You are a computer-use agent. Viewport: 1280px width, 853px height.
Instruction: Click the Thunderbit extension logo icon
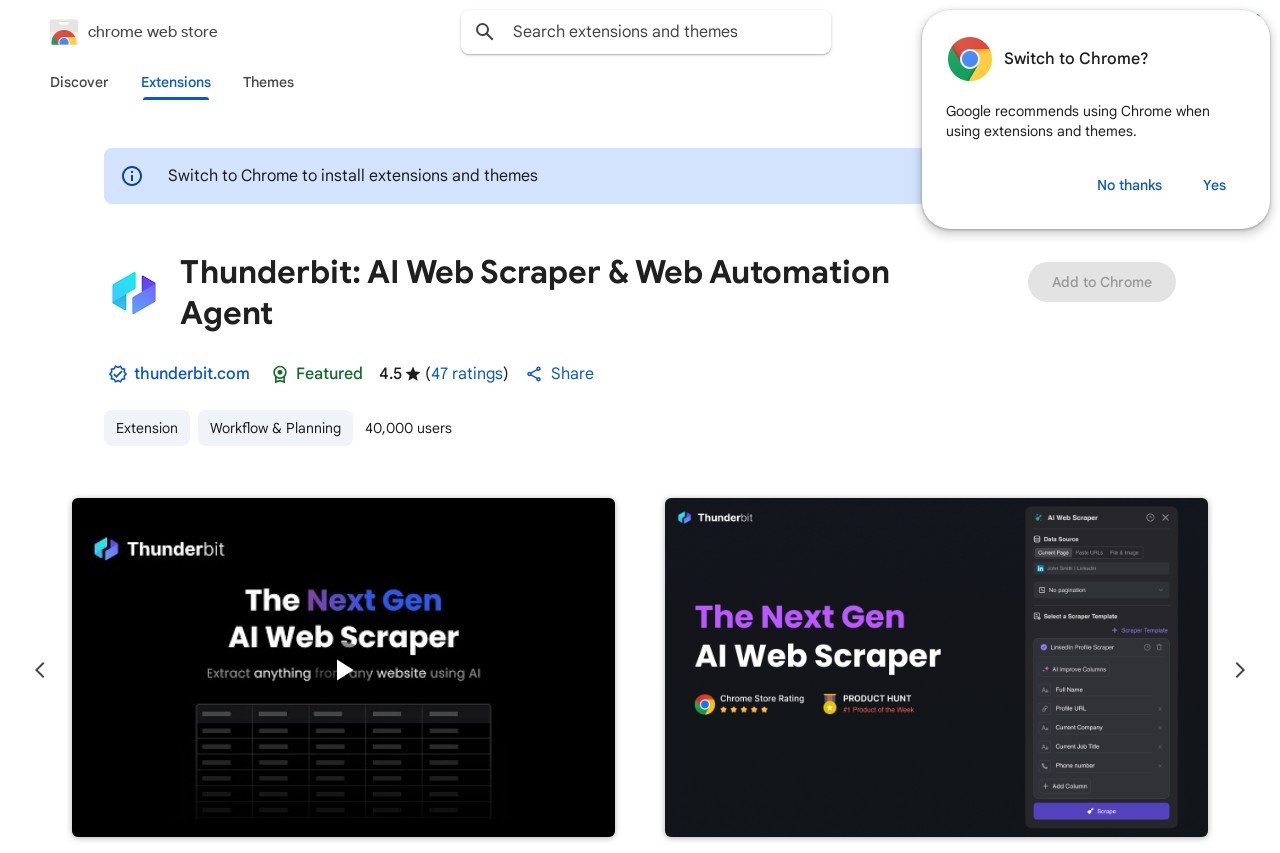134,293
